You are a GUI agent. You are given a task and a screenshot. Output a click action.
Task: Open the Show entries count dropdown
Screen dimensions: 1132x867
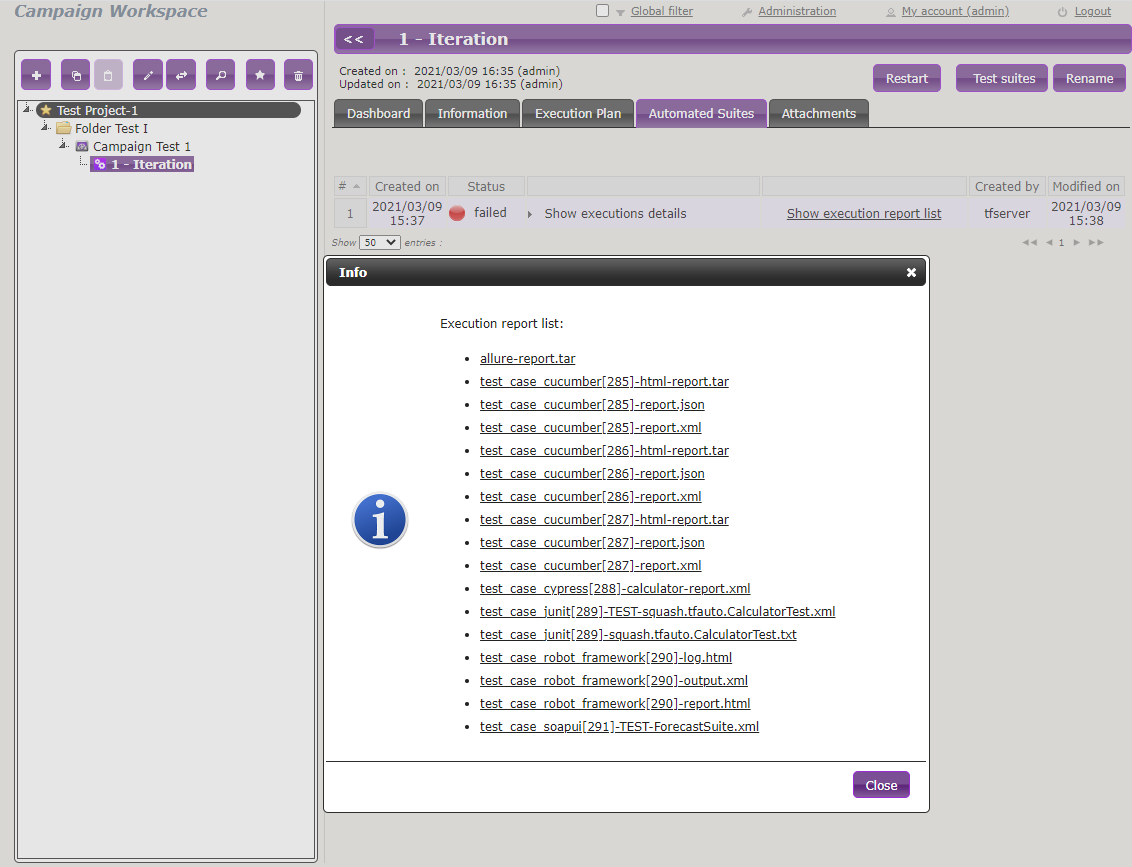click(x=380, y=243)
